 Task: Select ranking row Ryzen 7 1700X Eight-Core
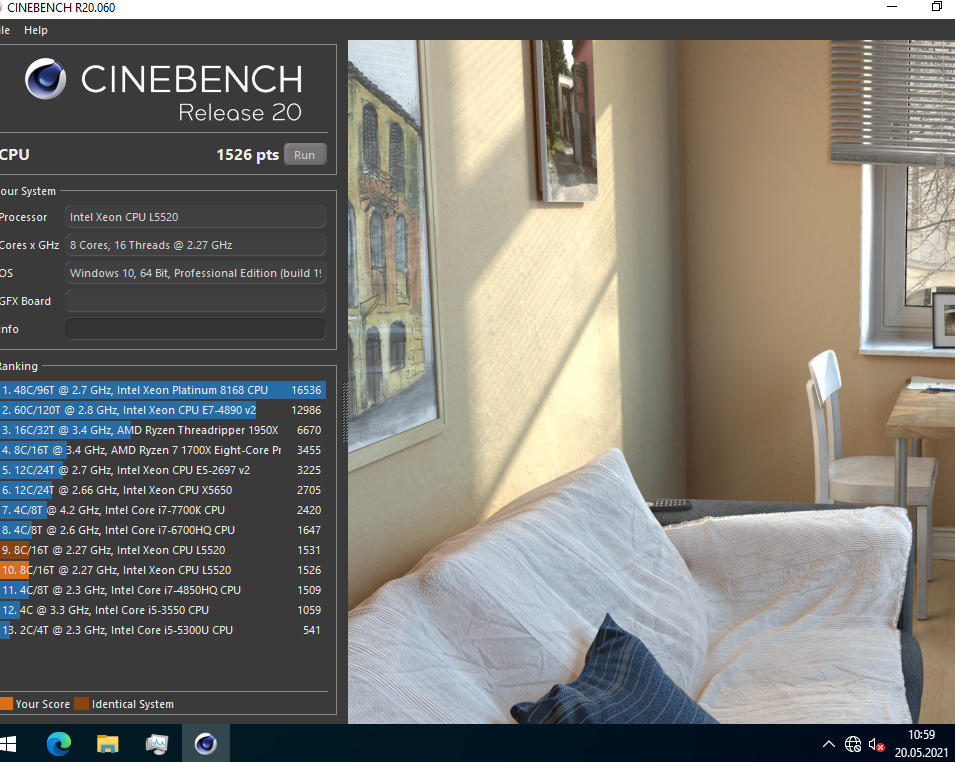(x=163, y=450)
